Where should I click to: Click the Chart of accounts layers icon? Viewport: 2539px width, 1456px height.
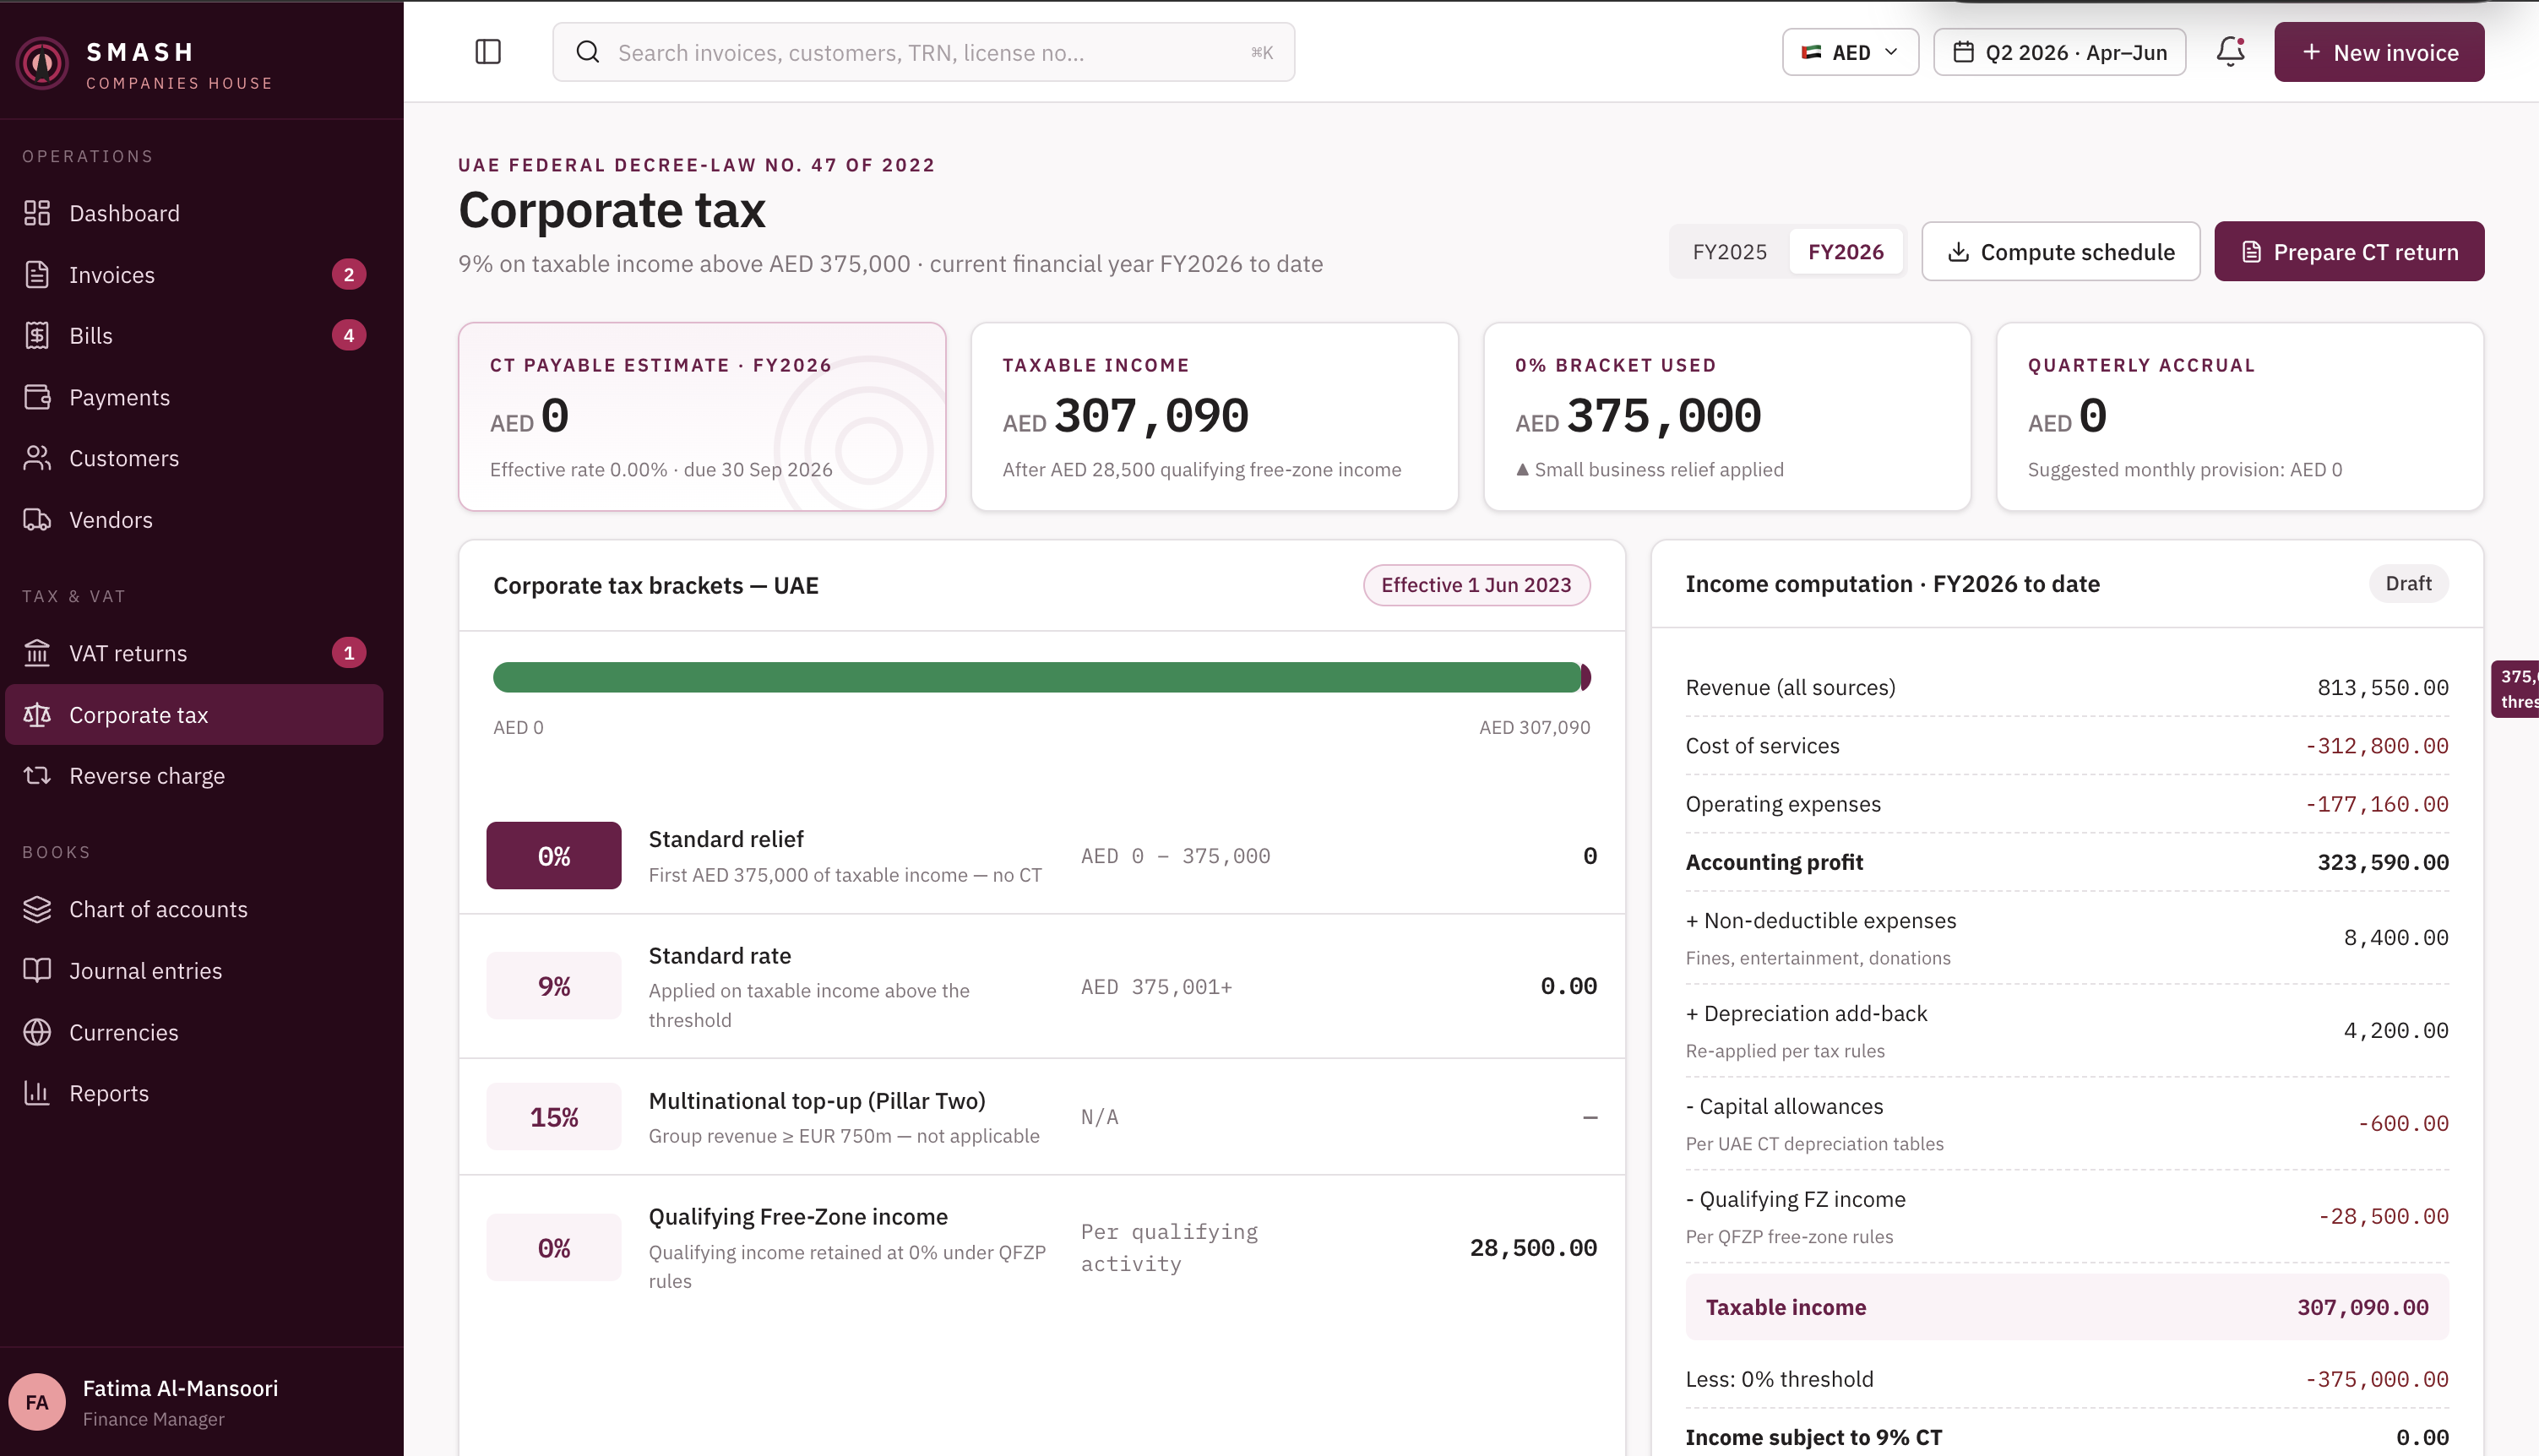(37, 909)
